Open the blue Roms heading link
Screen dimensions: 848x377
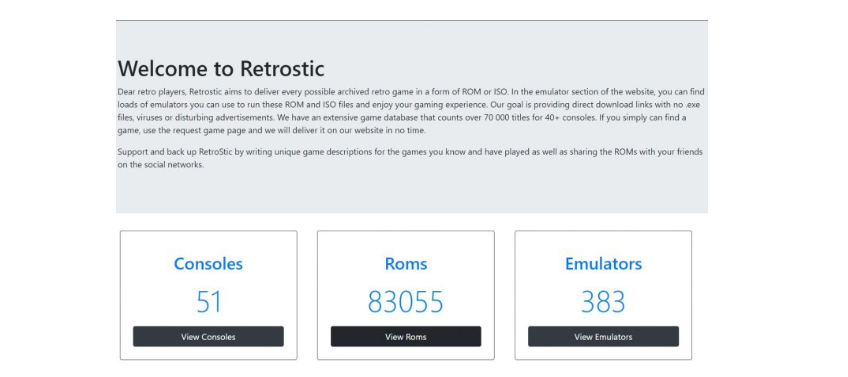pyautogui.click(x=406, y=264)
